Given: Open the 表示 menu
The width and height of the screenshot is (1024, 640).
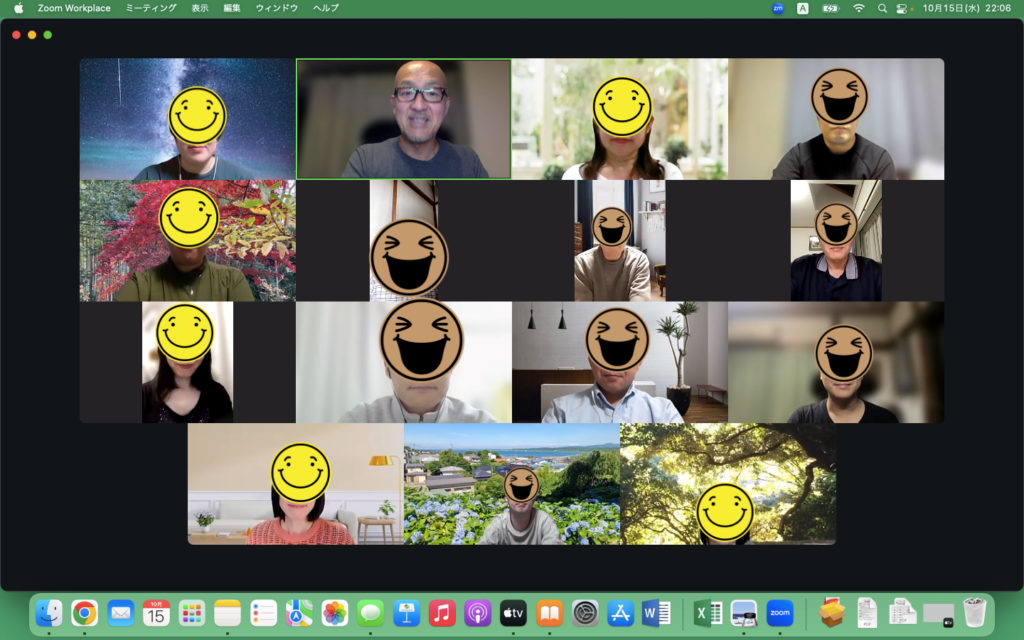Looking at the screenshot, I should [x=200, y=8].
